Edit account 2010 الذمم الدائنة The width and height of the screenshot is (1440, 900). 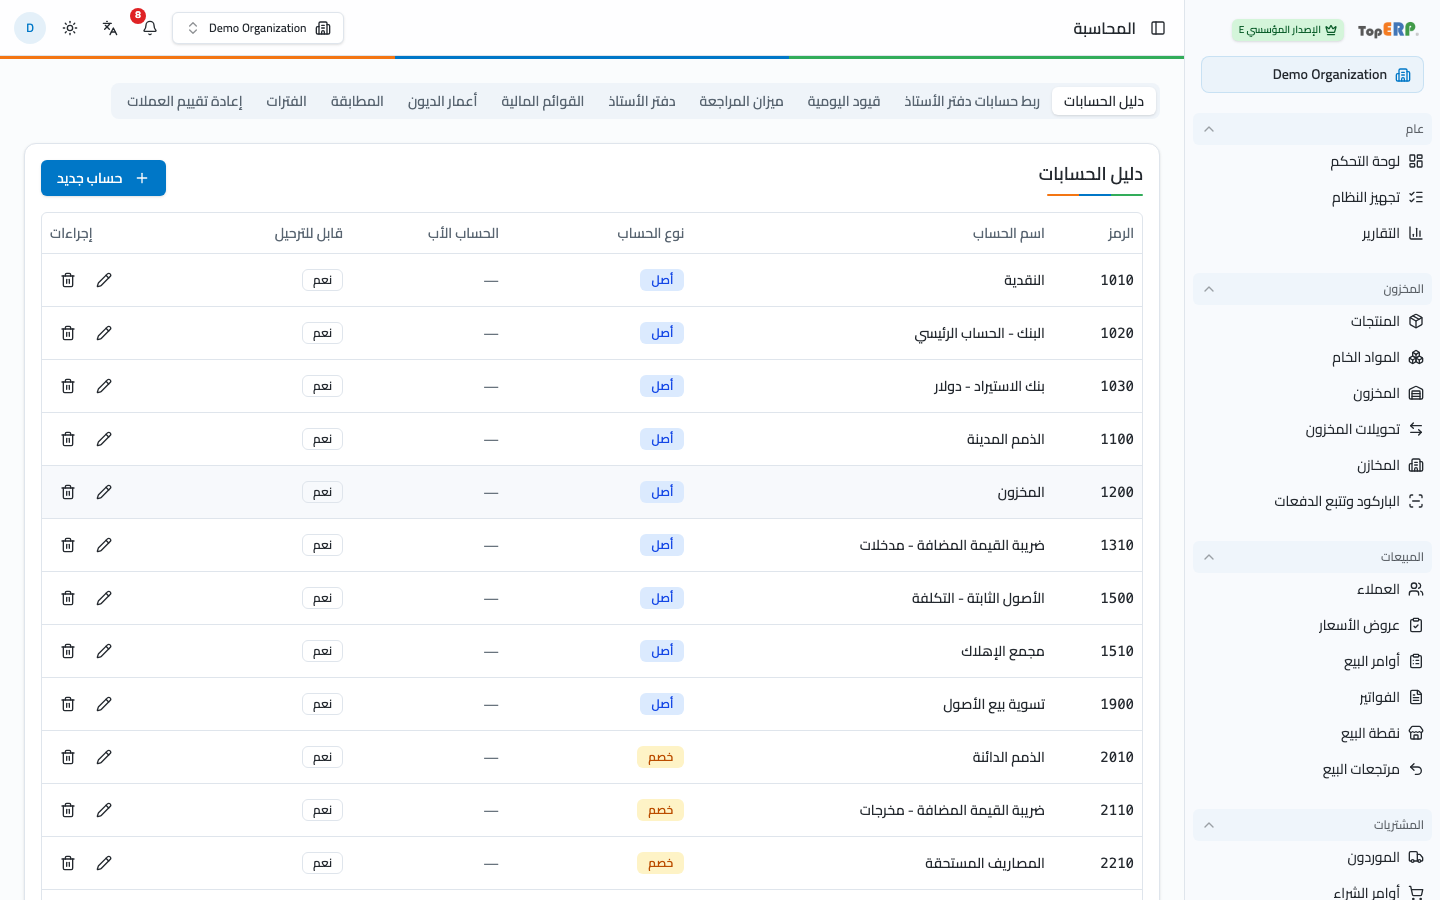point(104,757)
